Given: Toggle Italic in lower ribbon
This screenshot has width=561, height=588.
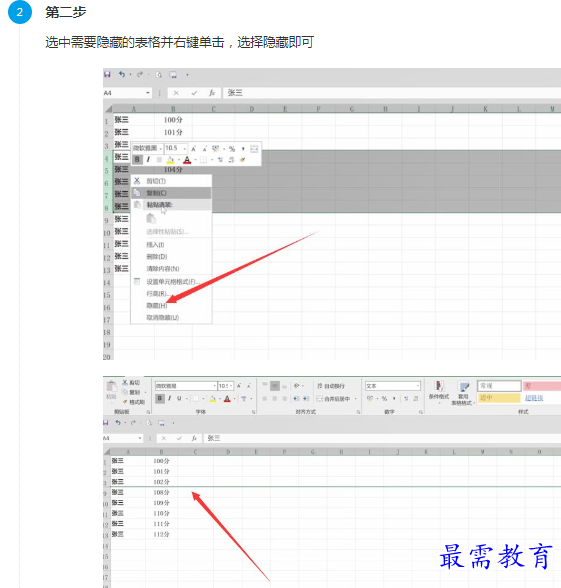Looking at the screenshot, I should click(x=170, y=398).
